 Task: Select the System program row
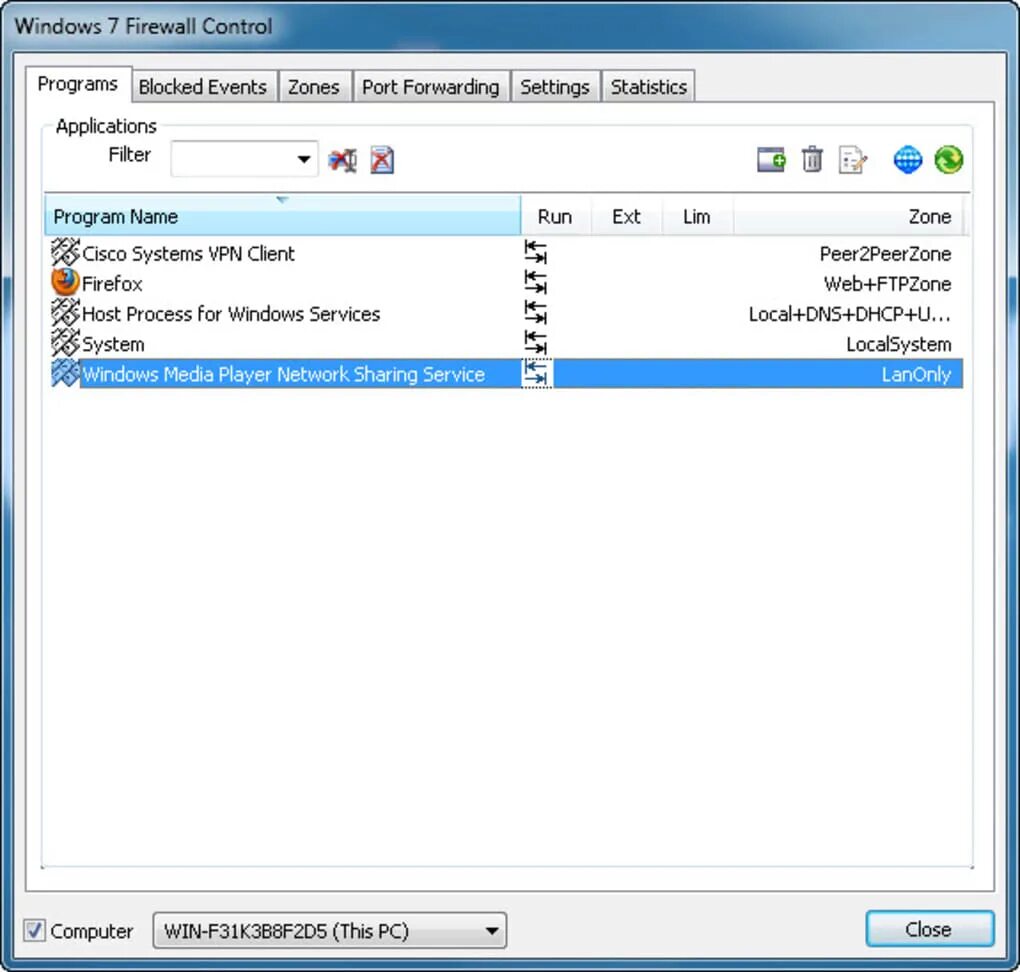(x=507, y=344)
